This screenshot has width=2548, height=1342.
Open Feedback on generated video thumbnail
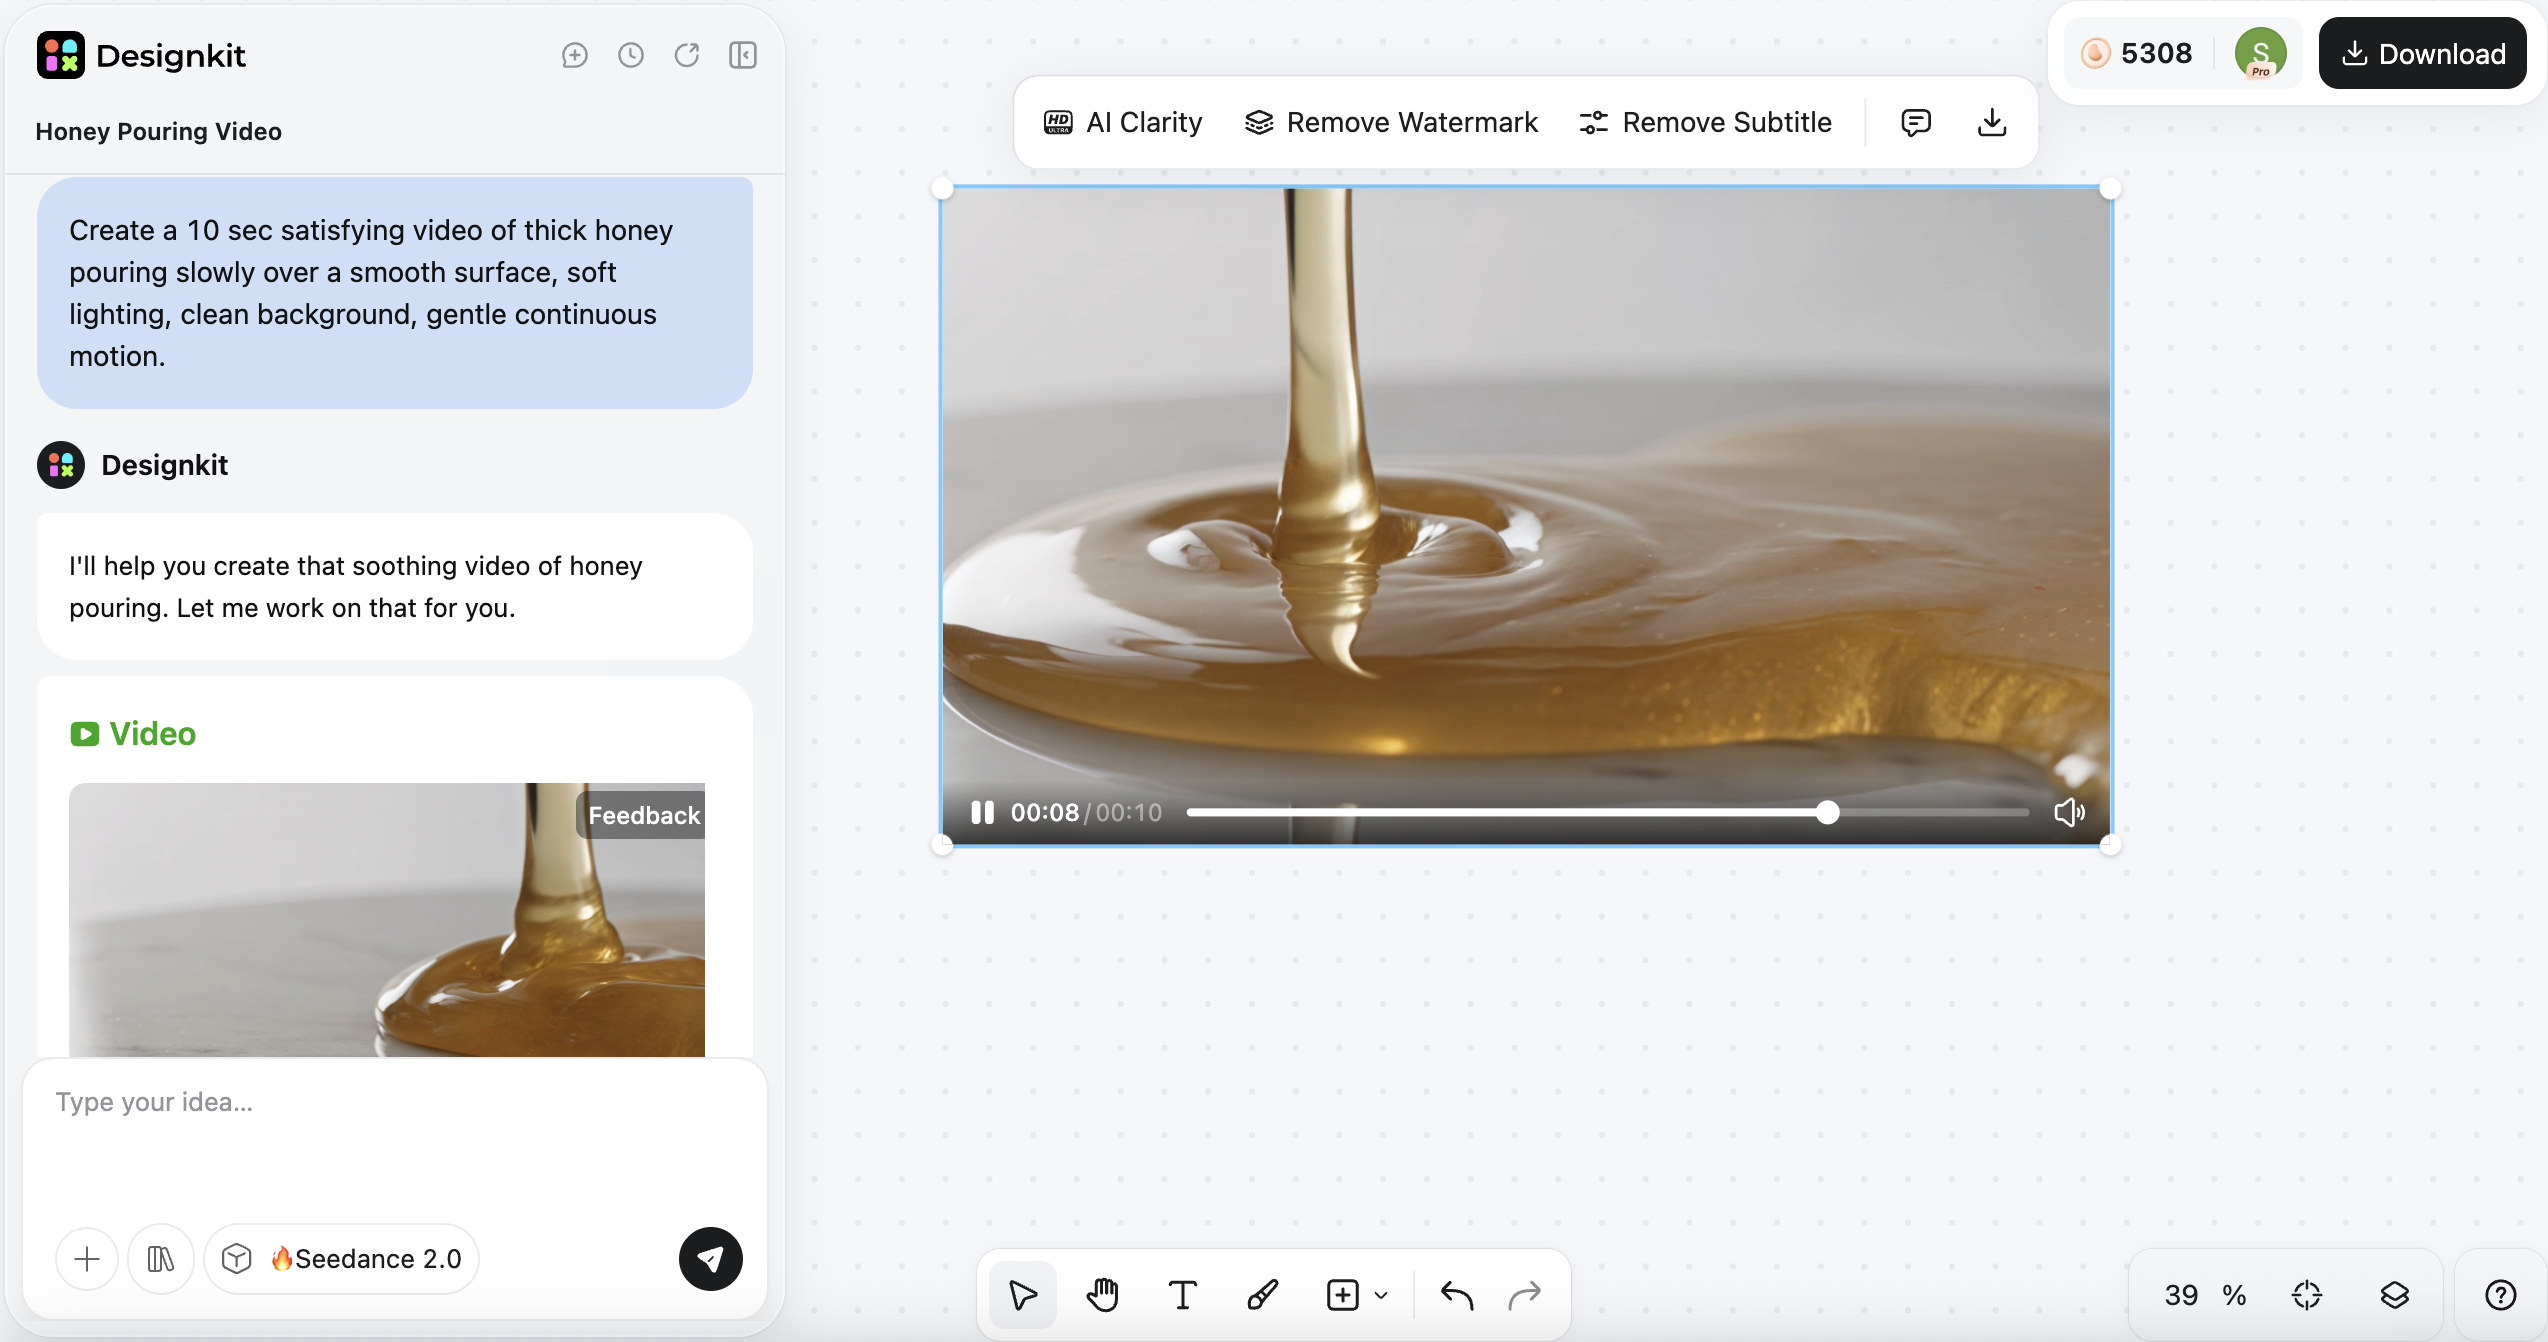coord(643,815)
